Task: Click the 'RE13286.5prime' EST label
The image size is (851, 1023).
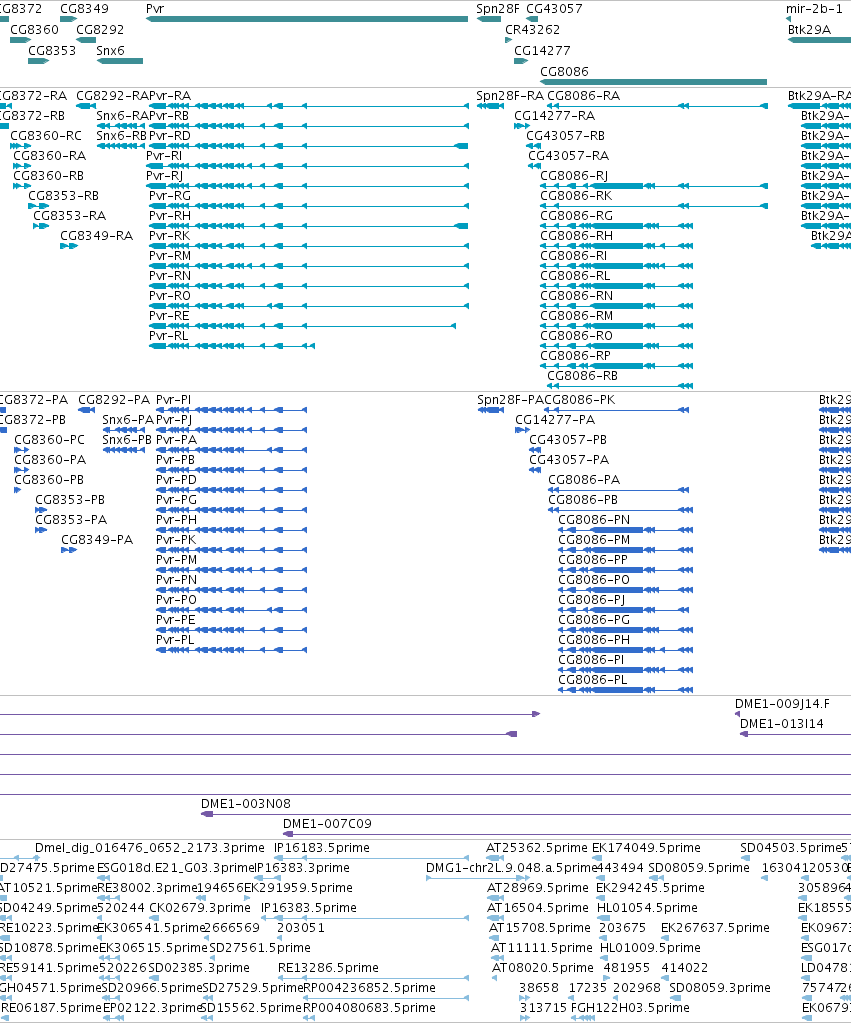Action: coord(328,967)
